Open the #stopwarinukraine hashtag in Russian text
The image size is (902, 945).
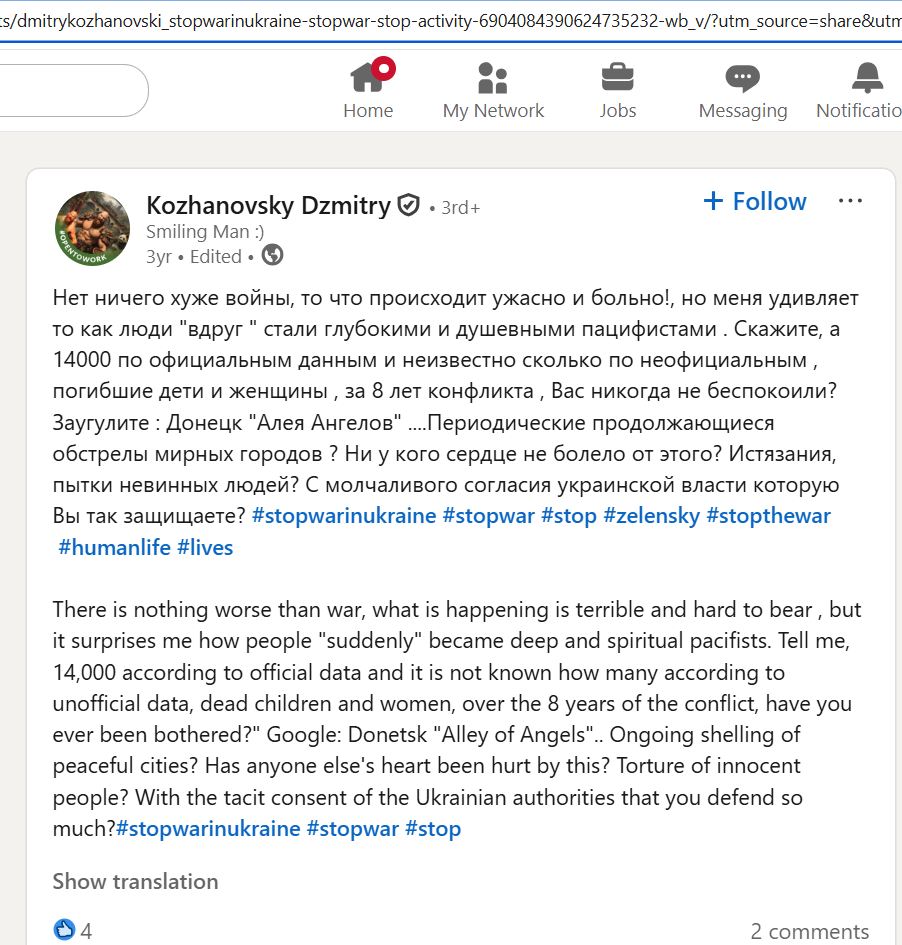(x=344, y=516)
